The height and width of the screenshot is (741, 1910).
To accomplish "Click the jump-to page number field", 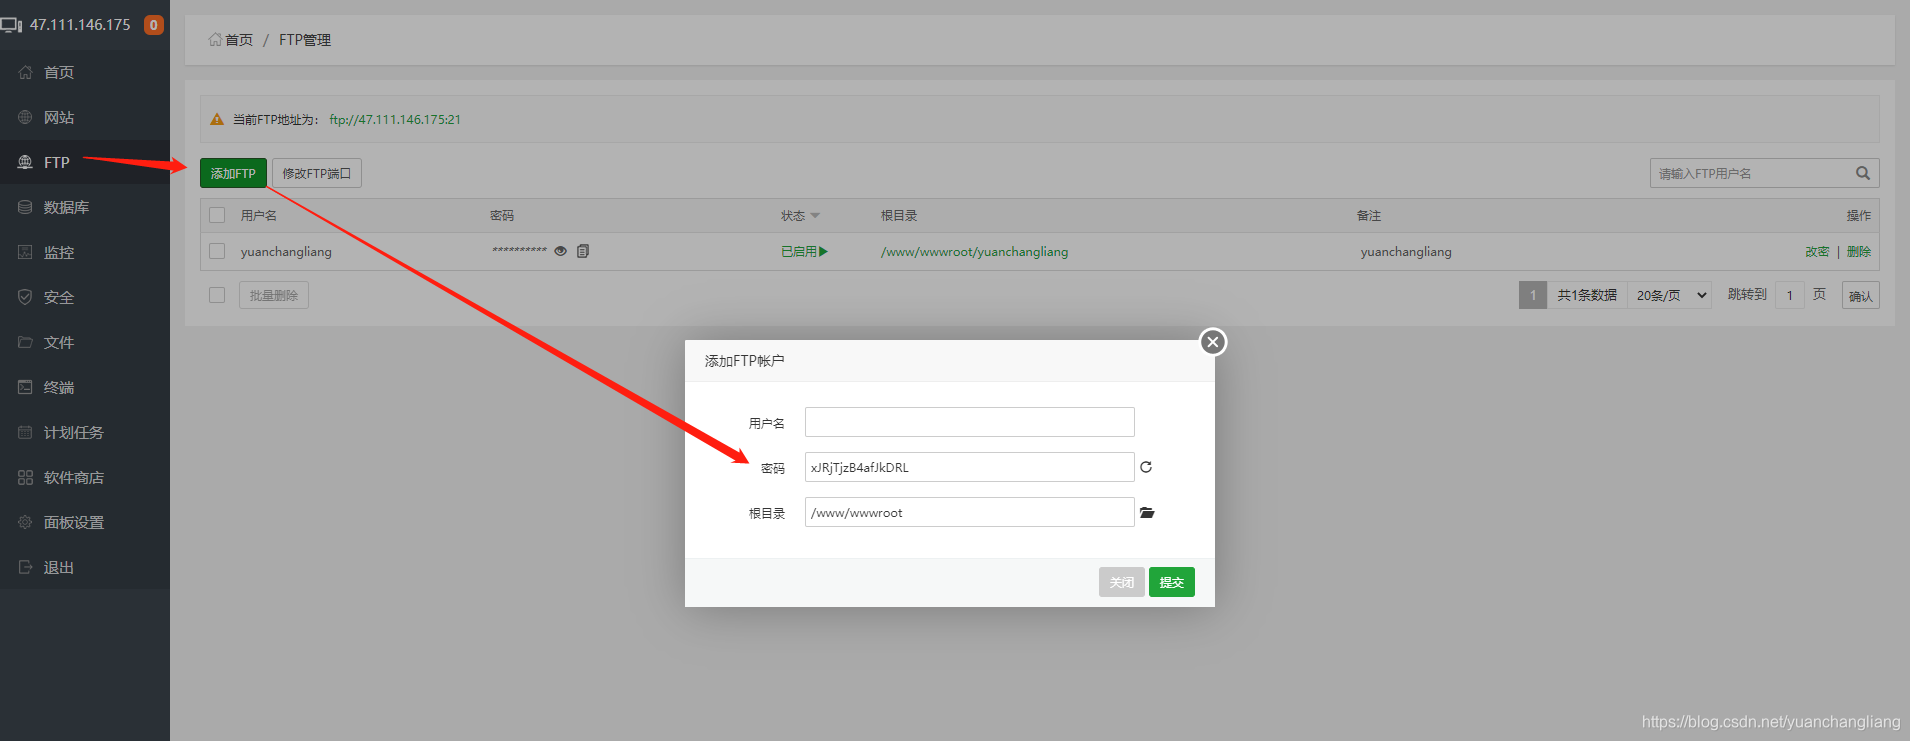I will pos(1790,295).
